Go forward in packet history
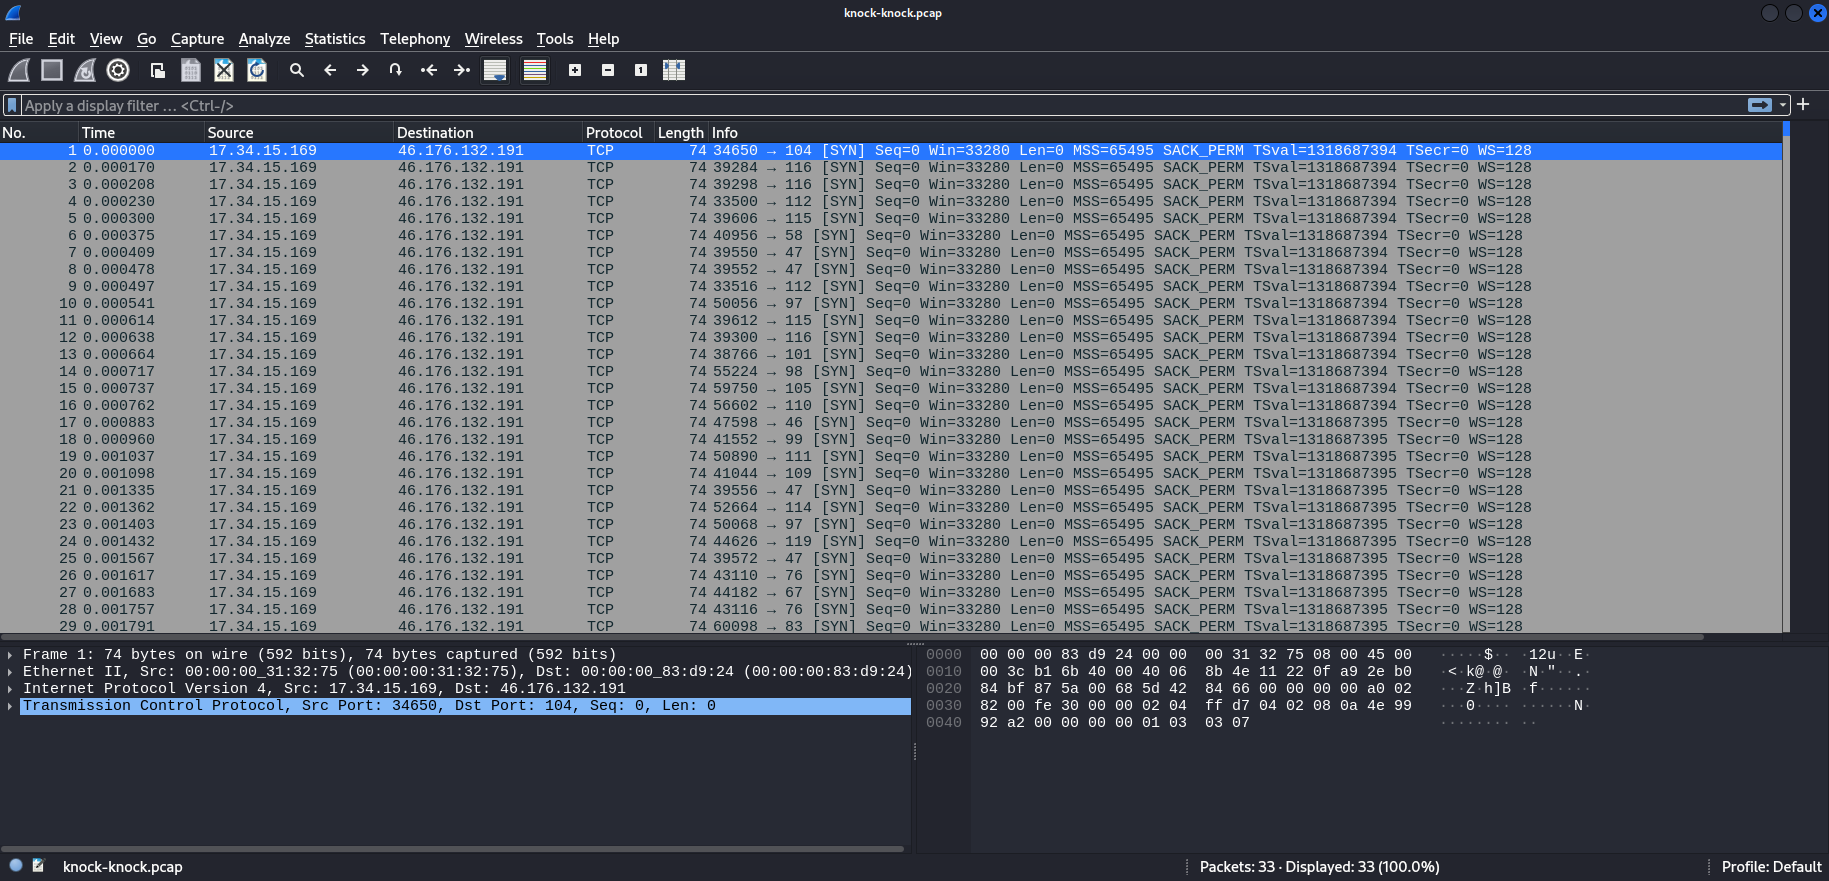The width and height of the screenshot is (1829, 881). point(363,70)
